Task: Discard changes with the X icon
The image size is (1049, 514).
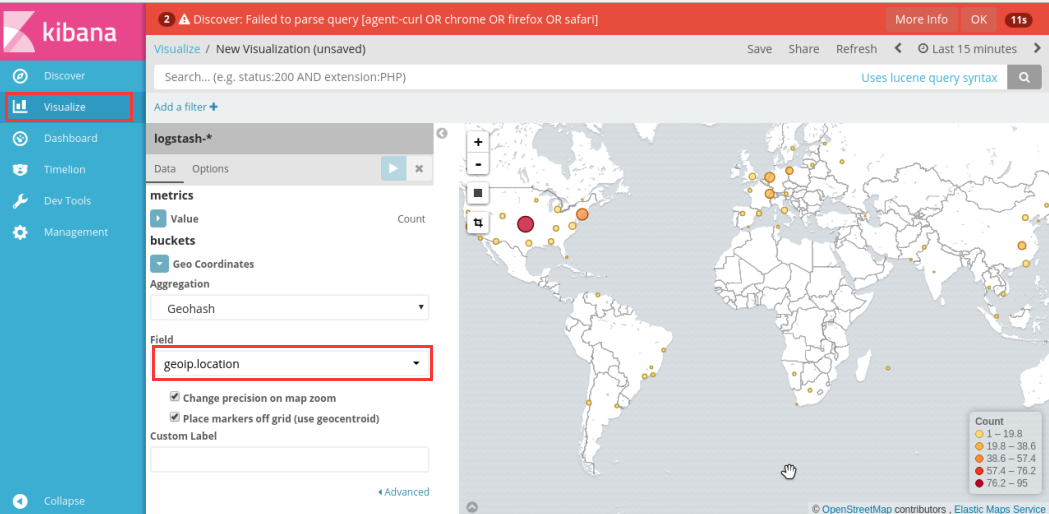Action: pos(419,169)
